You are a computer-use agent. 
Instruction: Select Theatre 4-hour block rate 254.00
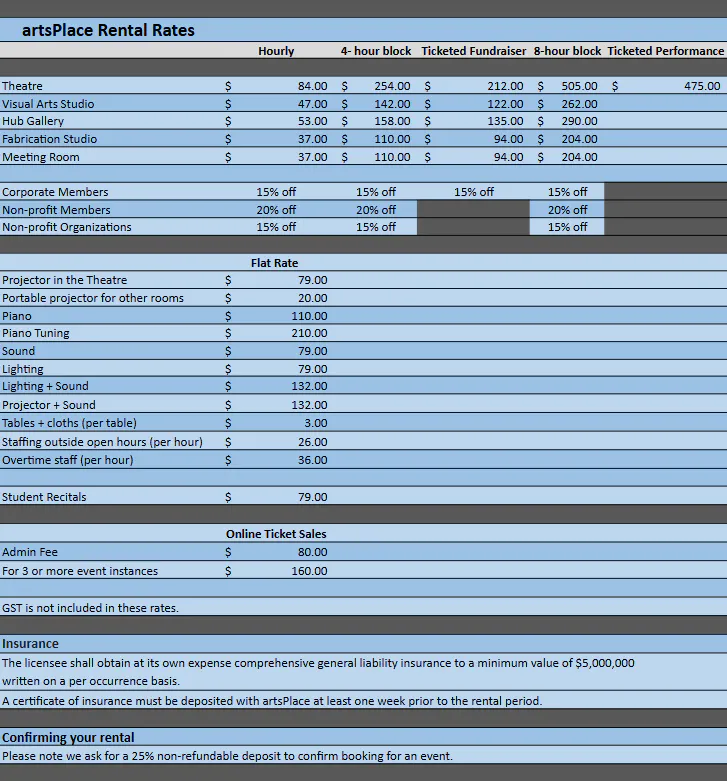[392, 86]
